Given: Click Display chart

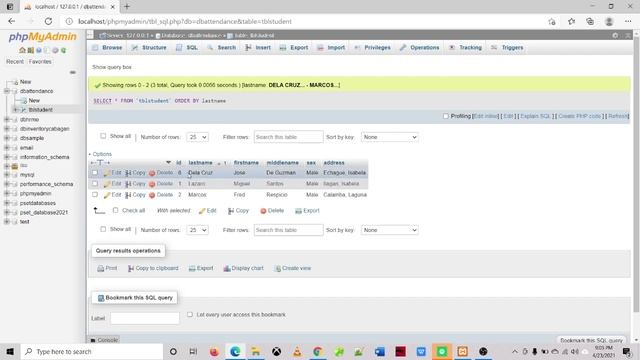Looking at the screenshot, I should coord(243,268).
